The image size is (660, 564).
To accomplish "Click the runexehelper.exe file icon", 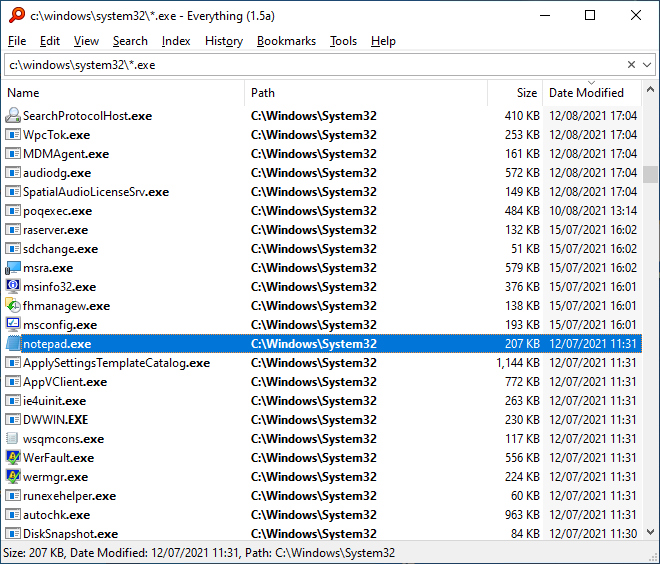I will pyautogui.click(x=13, y=496).
